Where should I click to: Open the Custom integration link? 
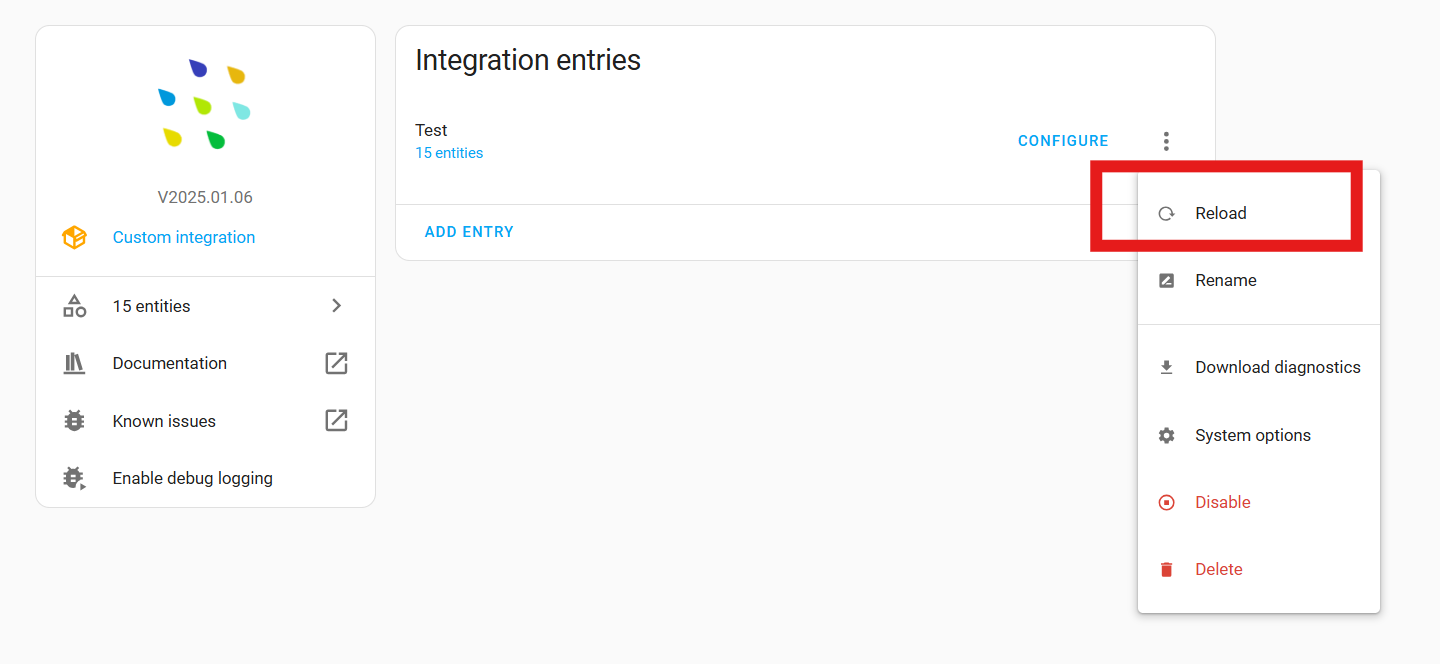coord(184,238)
